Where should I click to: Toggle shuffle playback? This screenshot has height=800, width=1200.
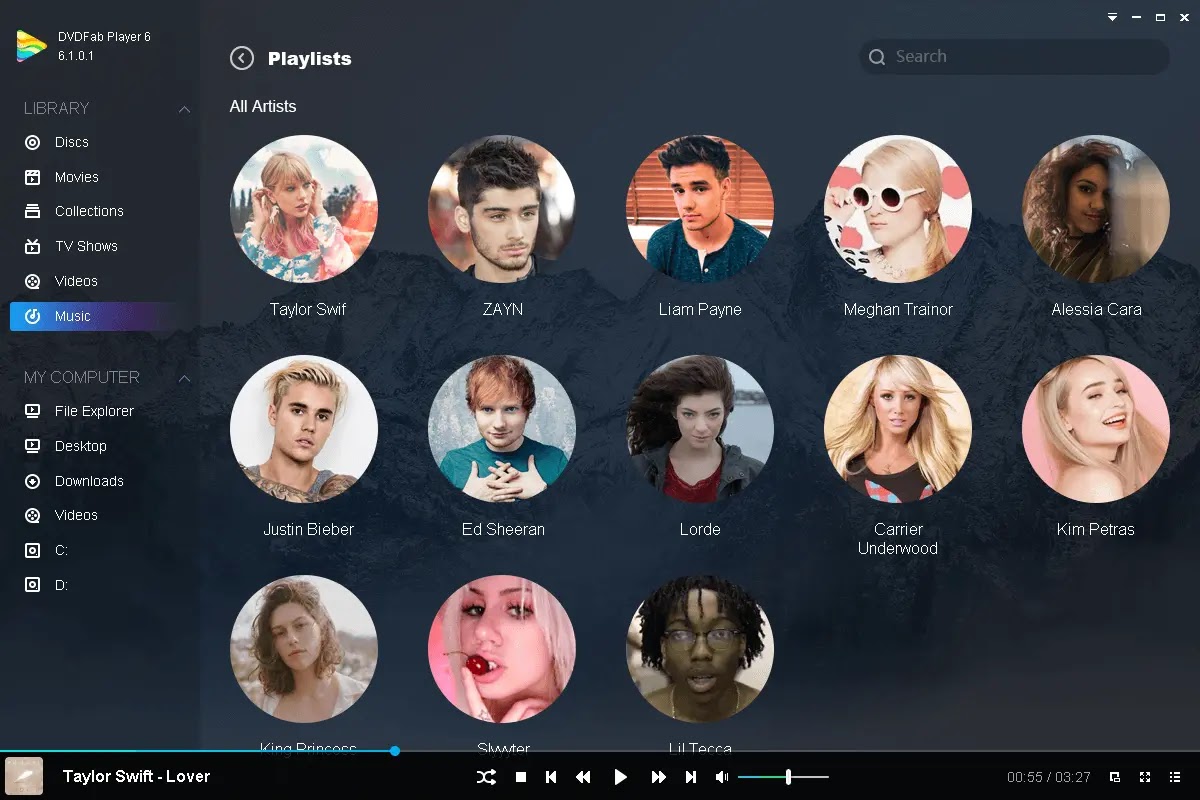pos(486,777)
